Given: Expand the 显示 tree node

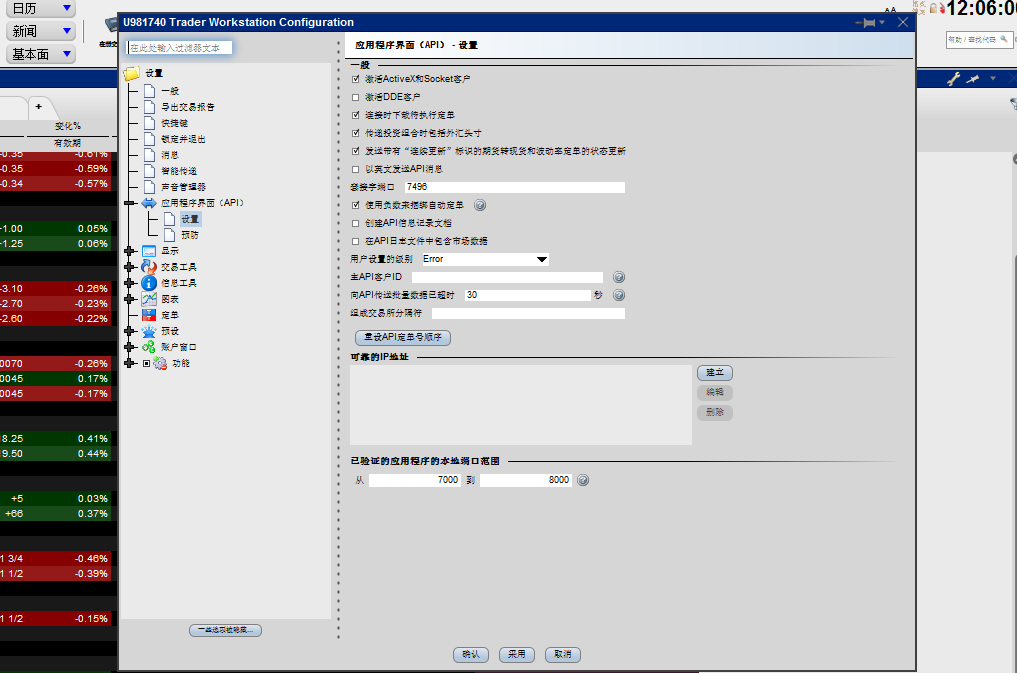Looking at the screenshot, I should tap(130, 251).
